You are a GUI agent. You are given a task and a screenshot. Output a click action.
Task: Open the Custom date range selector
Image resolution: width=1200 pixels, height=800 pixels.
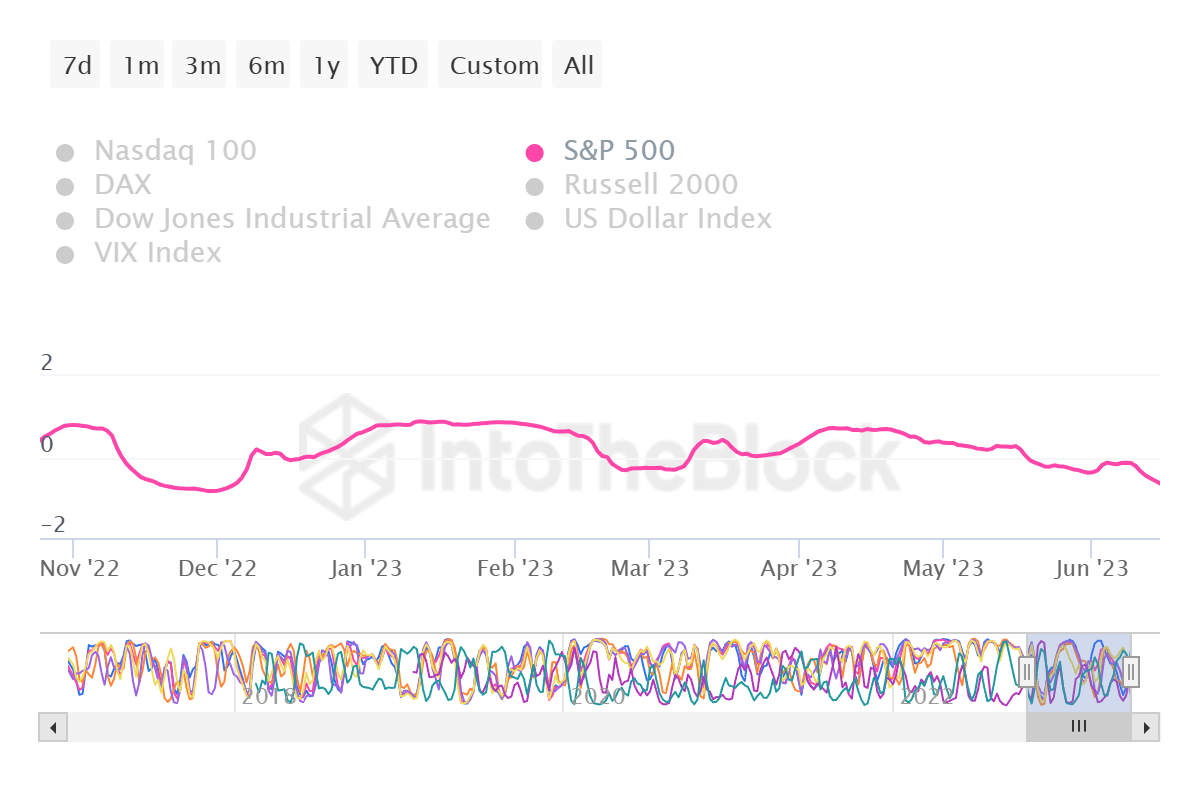(x=491, y=64)
